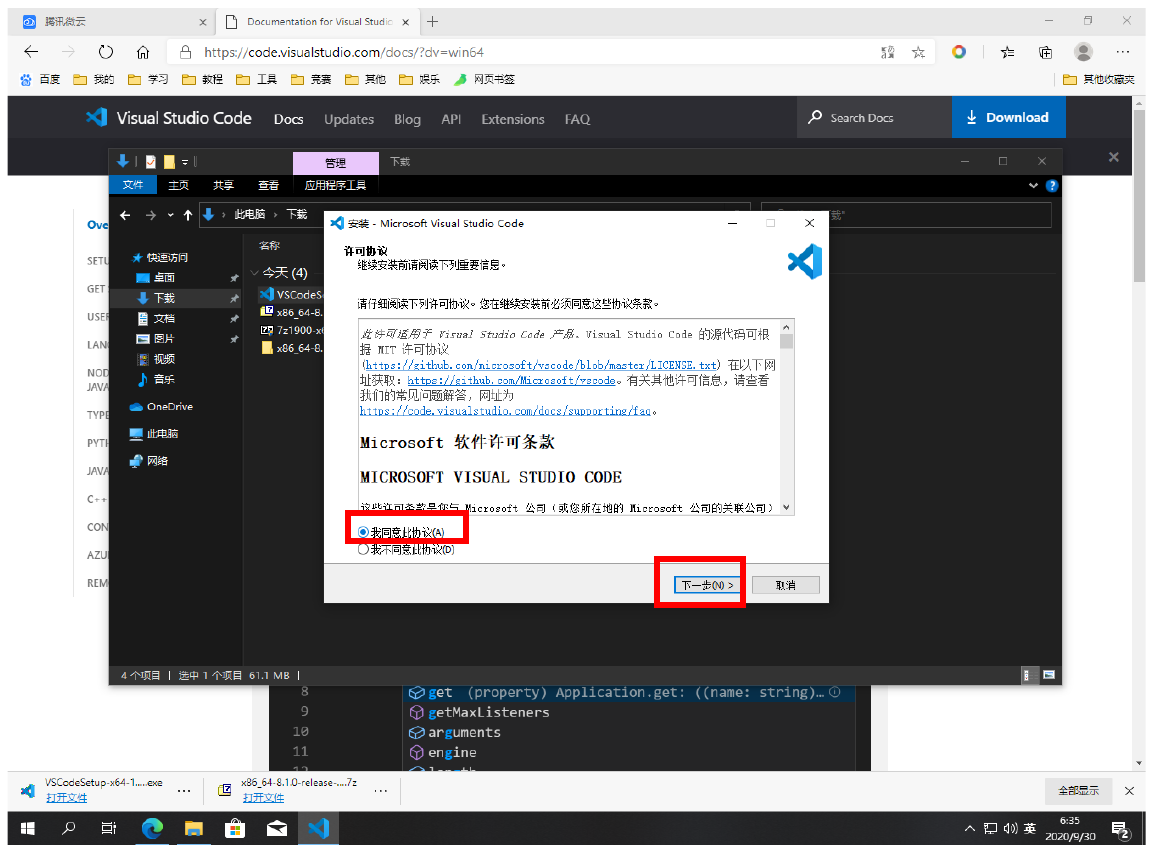Screen dimensions: 1155x853
Task: Open the Extensions menu item in the navbar
Action: [x=512, y=119]
